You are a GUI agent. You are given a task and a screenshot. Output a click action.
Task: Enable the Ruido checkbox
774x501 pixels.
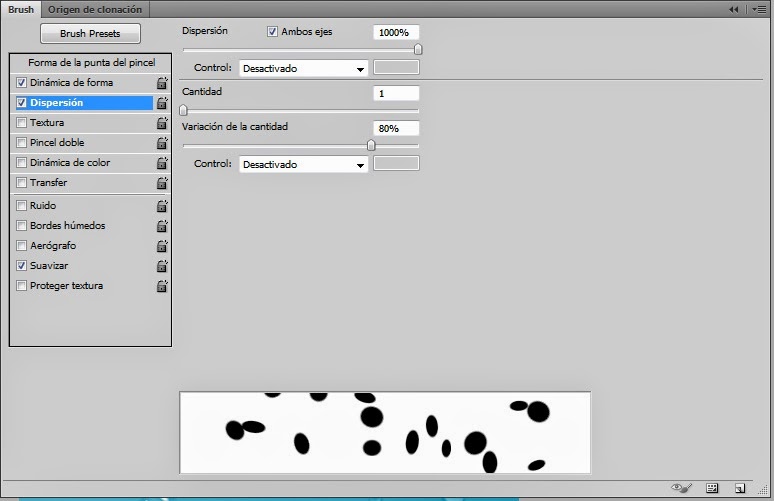(x=21, y=205)
